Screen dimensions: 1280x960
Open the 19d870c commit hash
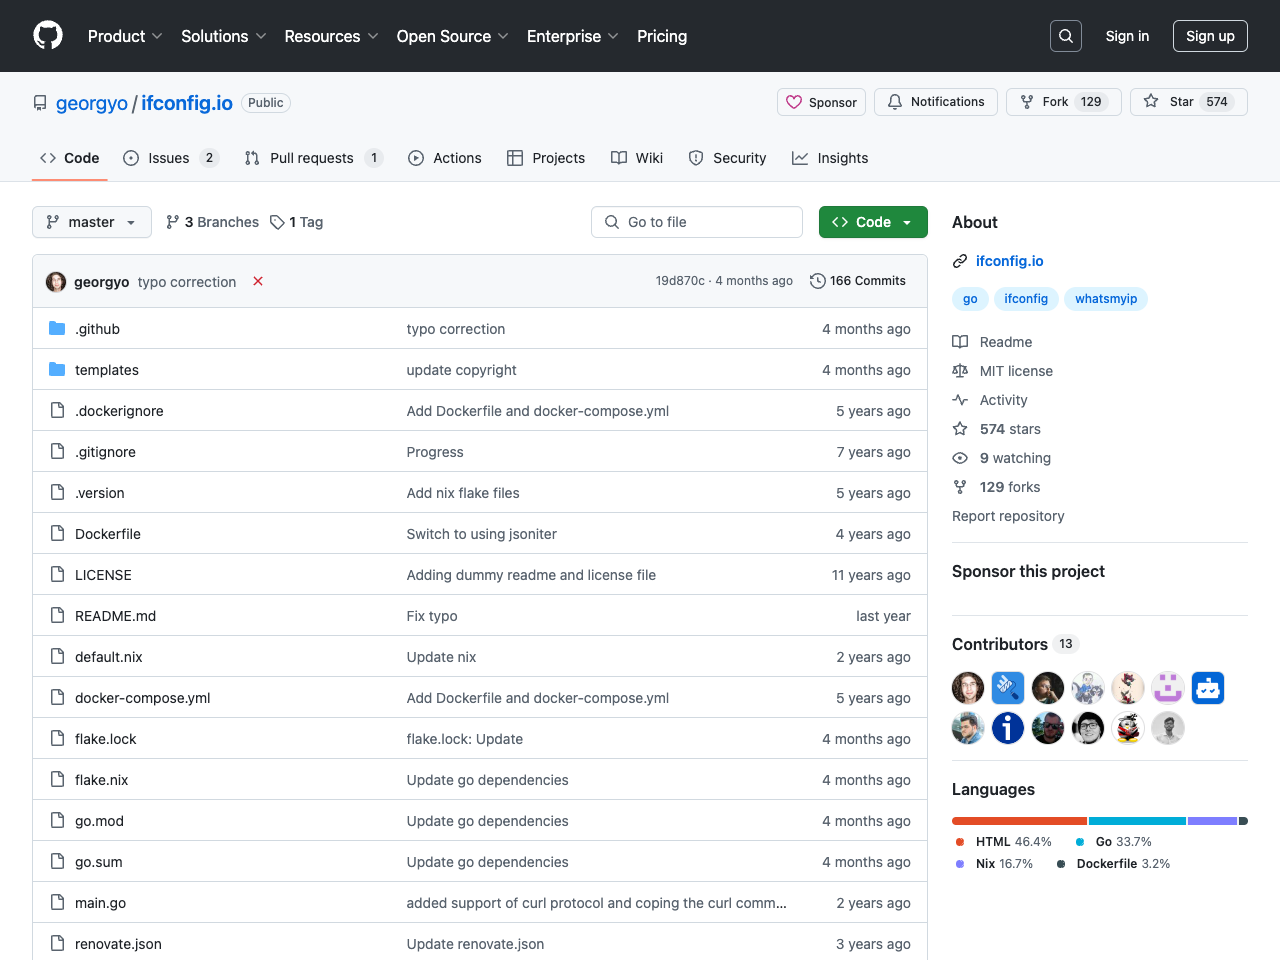(680, 281)
